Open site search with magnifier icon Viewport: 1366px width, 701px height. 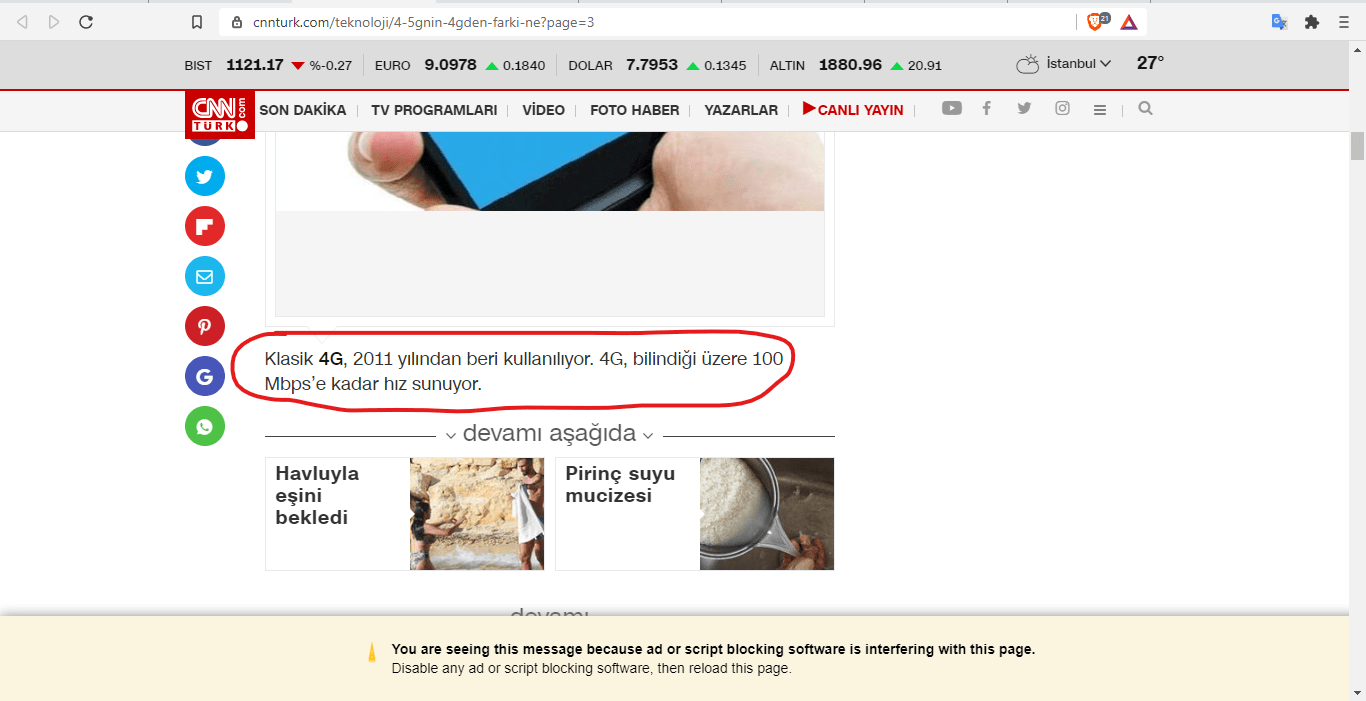1145,108
